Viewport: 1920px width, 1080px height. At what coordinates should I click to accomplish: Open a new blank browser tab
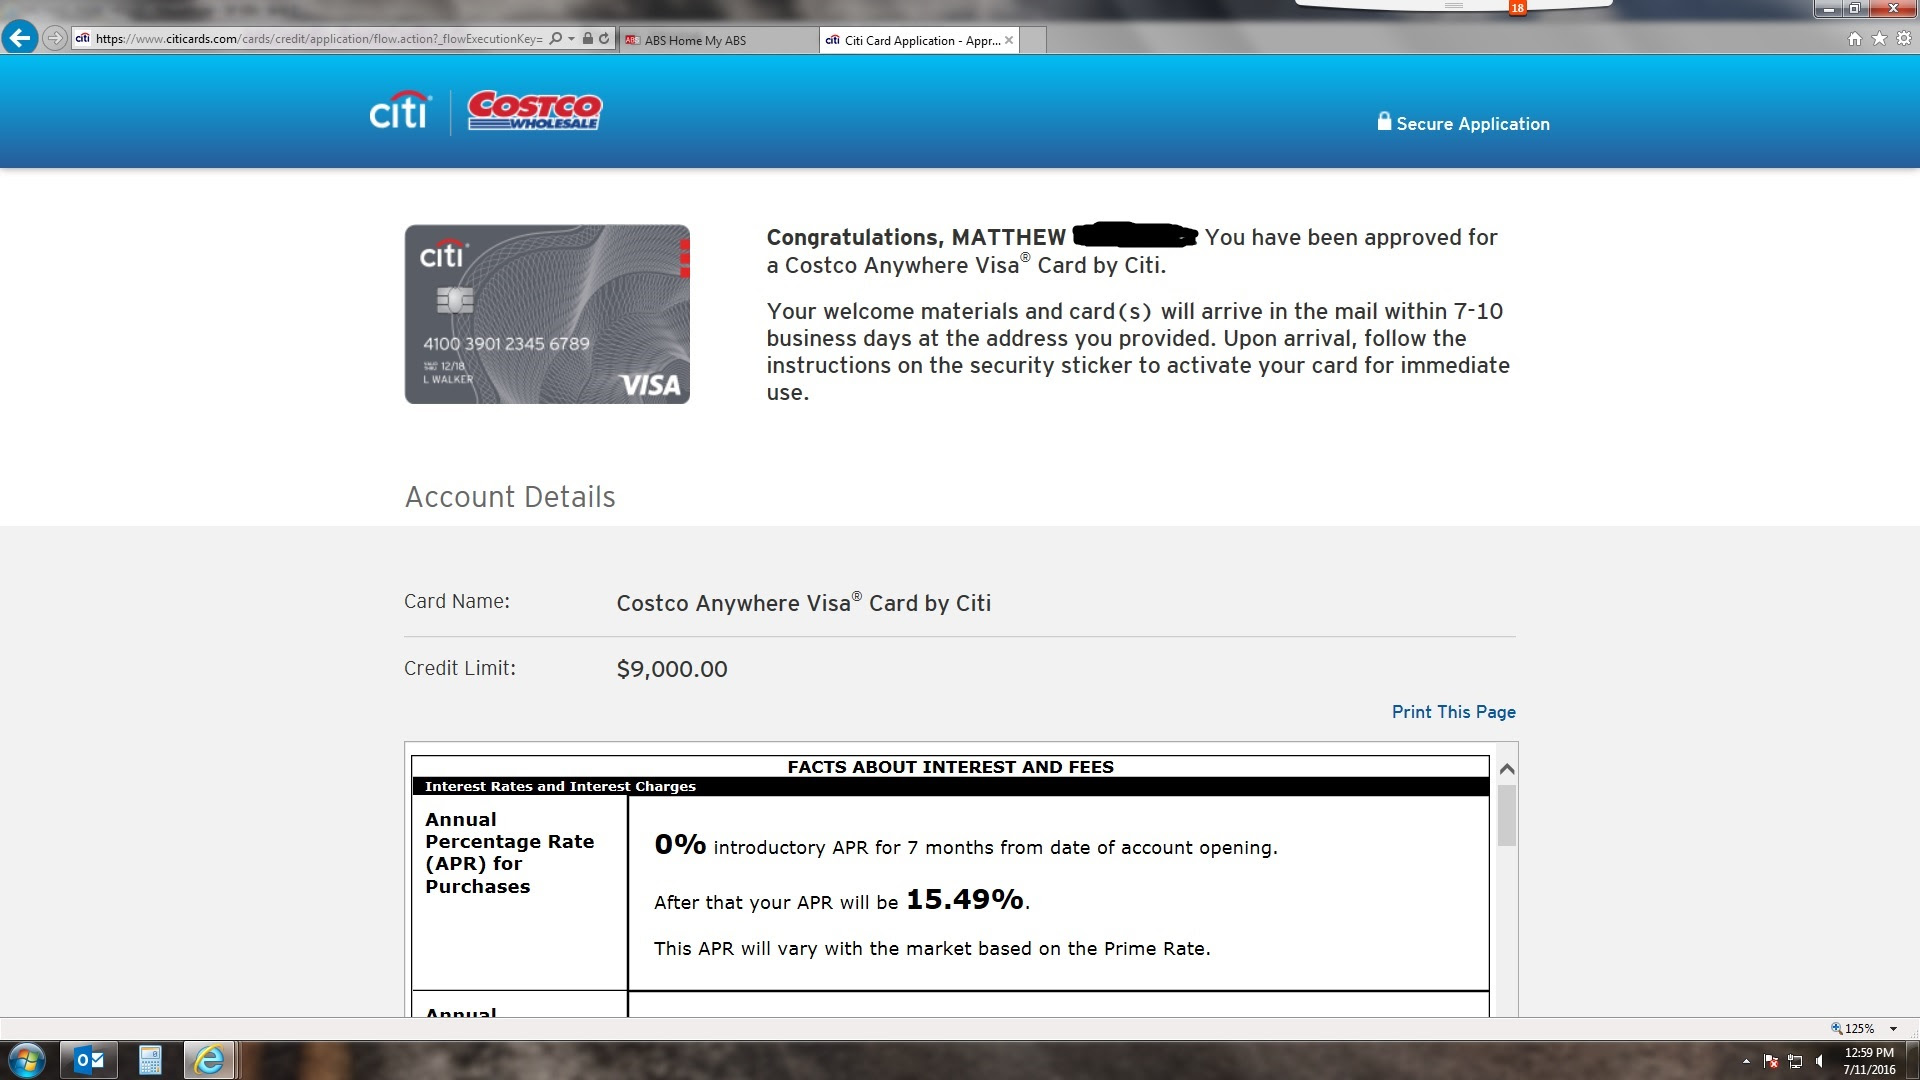(1033, 40)
